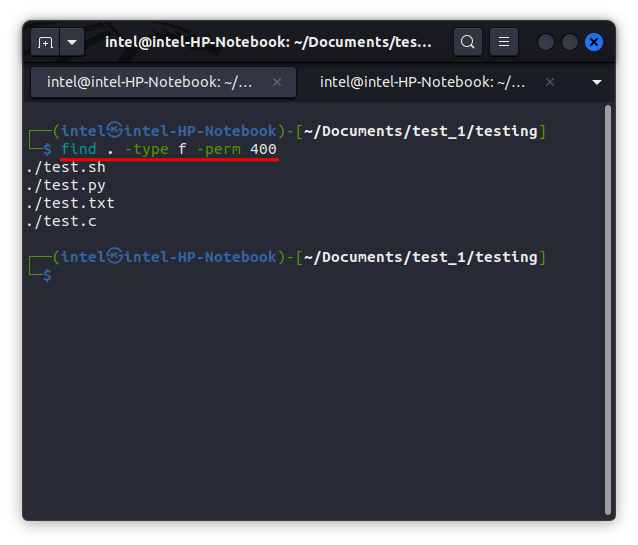Click the window title text in the header bar

(x=268, y=42)
